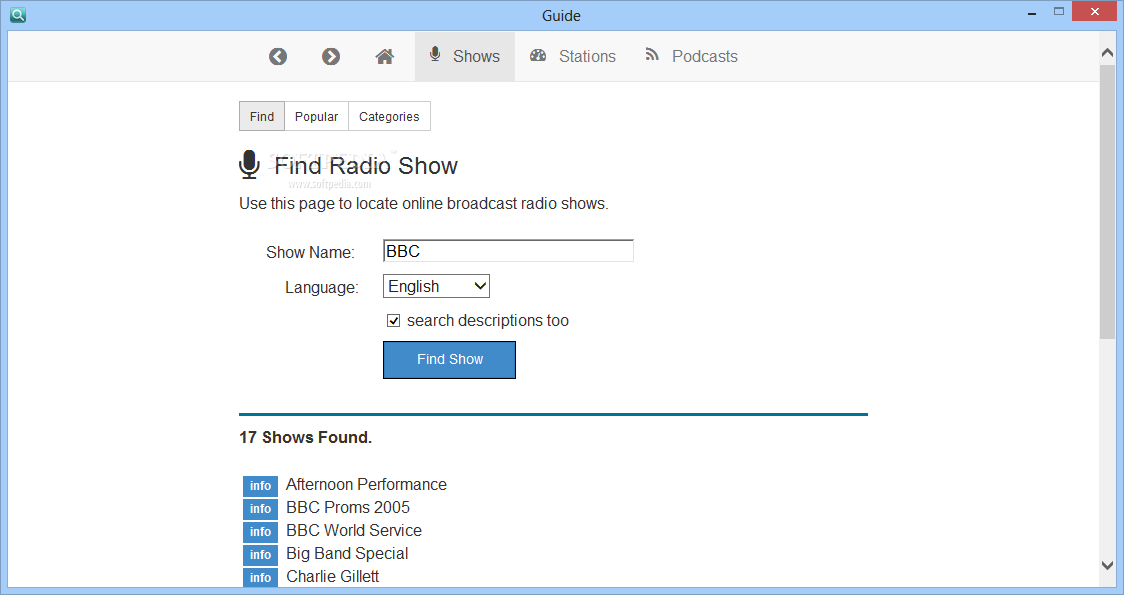Go back with the left arrow icon
Image resolution: width=1124 pixels, height=595 pixels.
pyautogui.click(x=278, y=57)
